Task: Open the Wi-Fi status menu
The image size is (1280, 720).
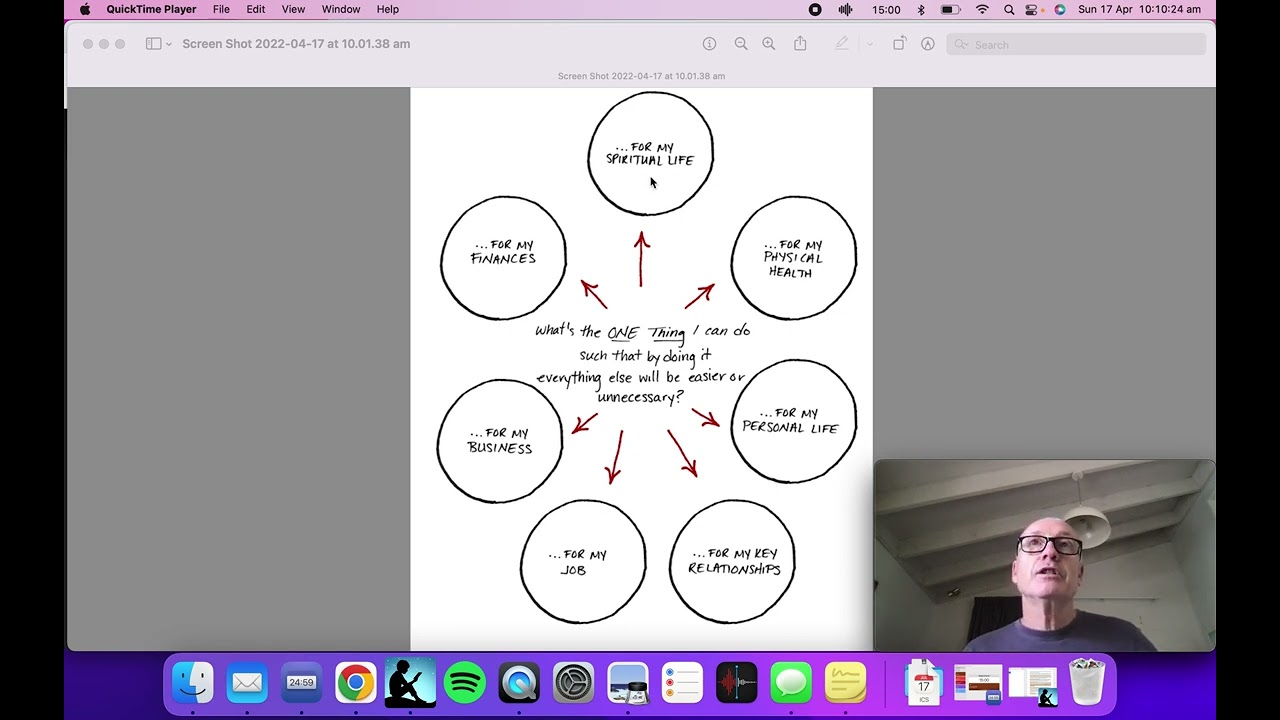Action: 982,9
